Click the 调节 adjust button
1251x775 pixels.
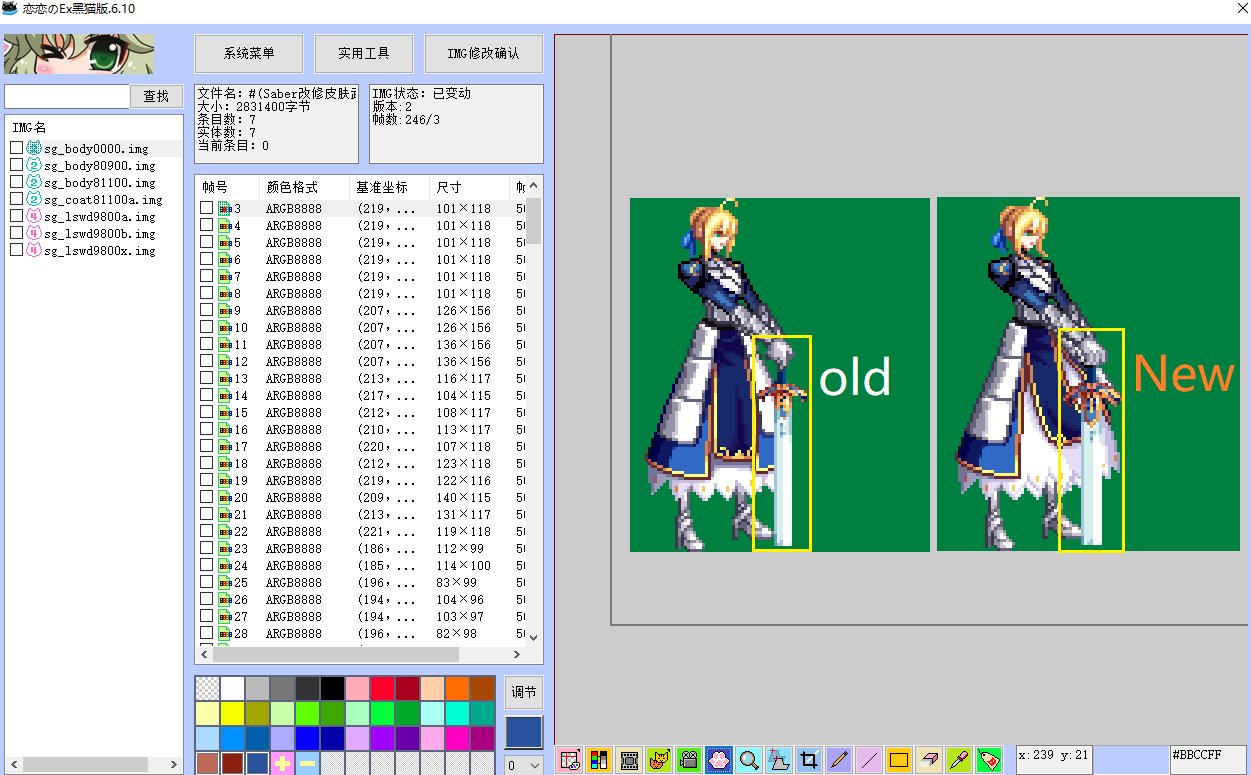point(524,692)
